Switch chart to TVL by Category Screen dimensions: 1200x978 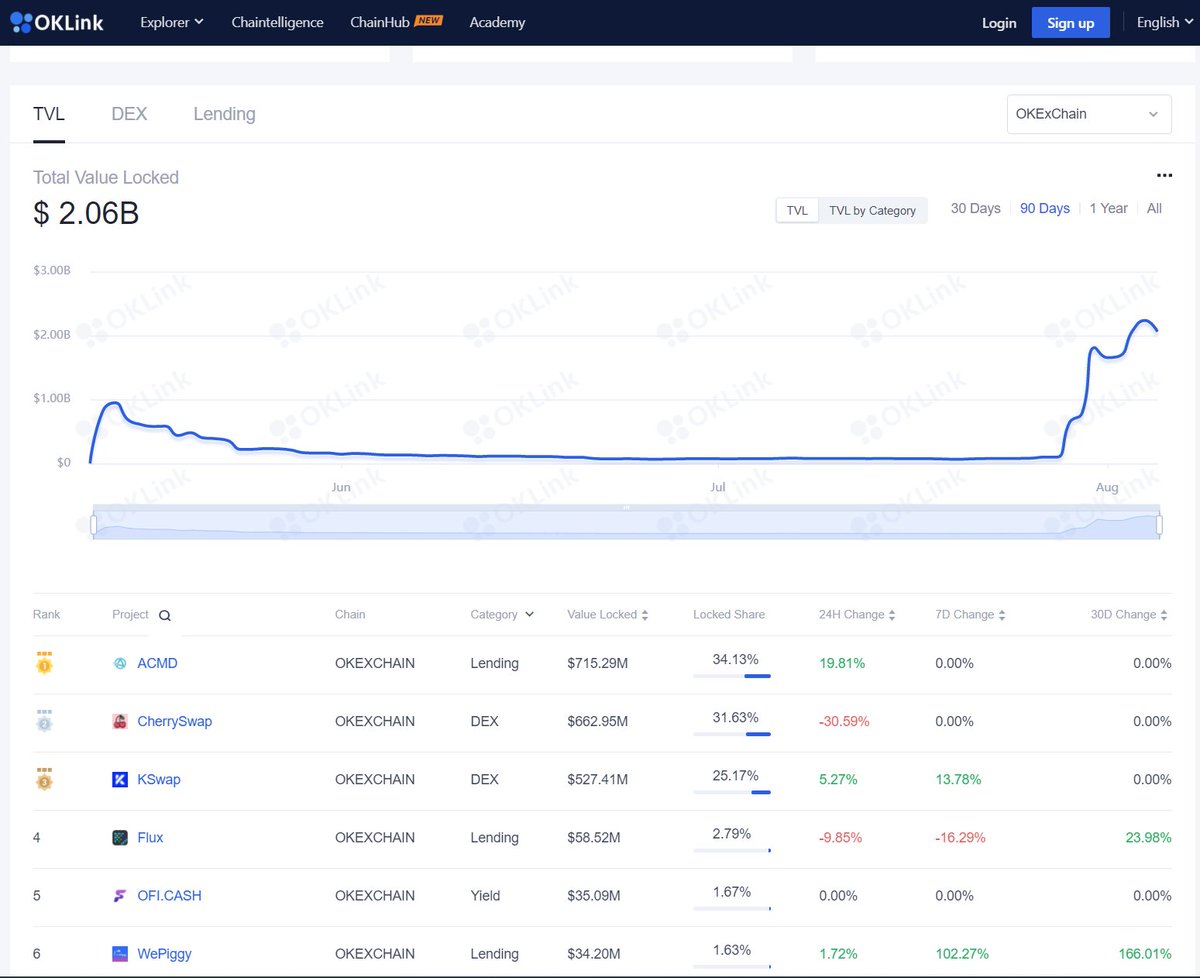coord(872,210)
